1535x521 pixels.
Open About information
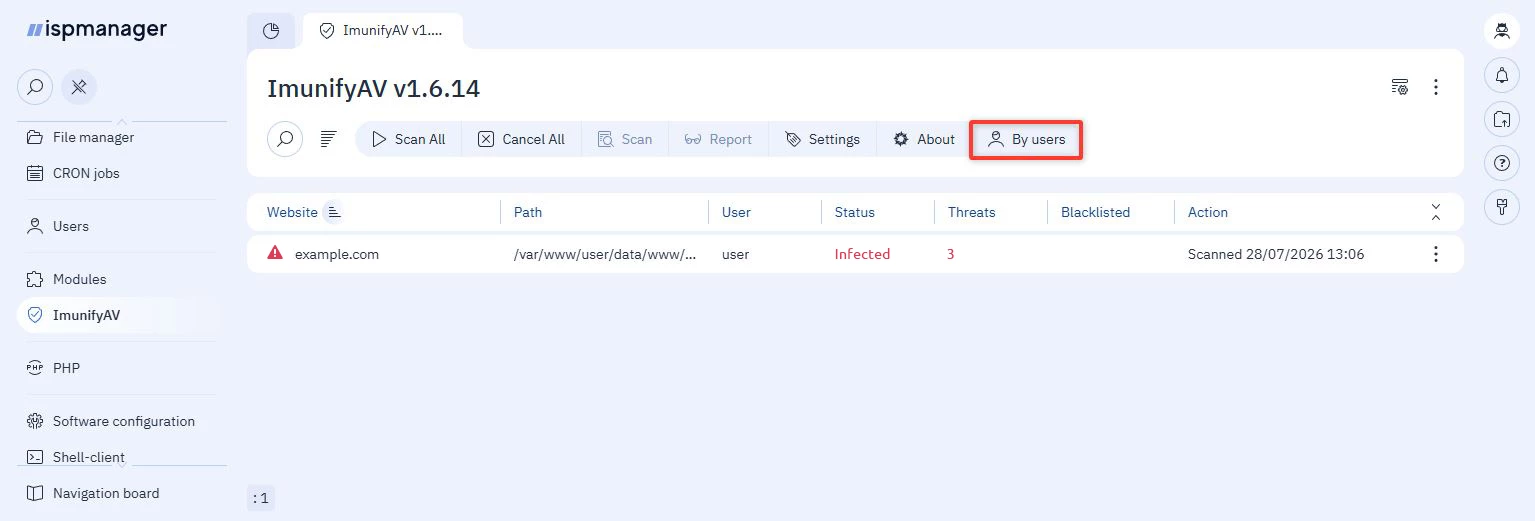924,139
